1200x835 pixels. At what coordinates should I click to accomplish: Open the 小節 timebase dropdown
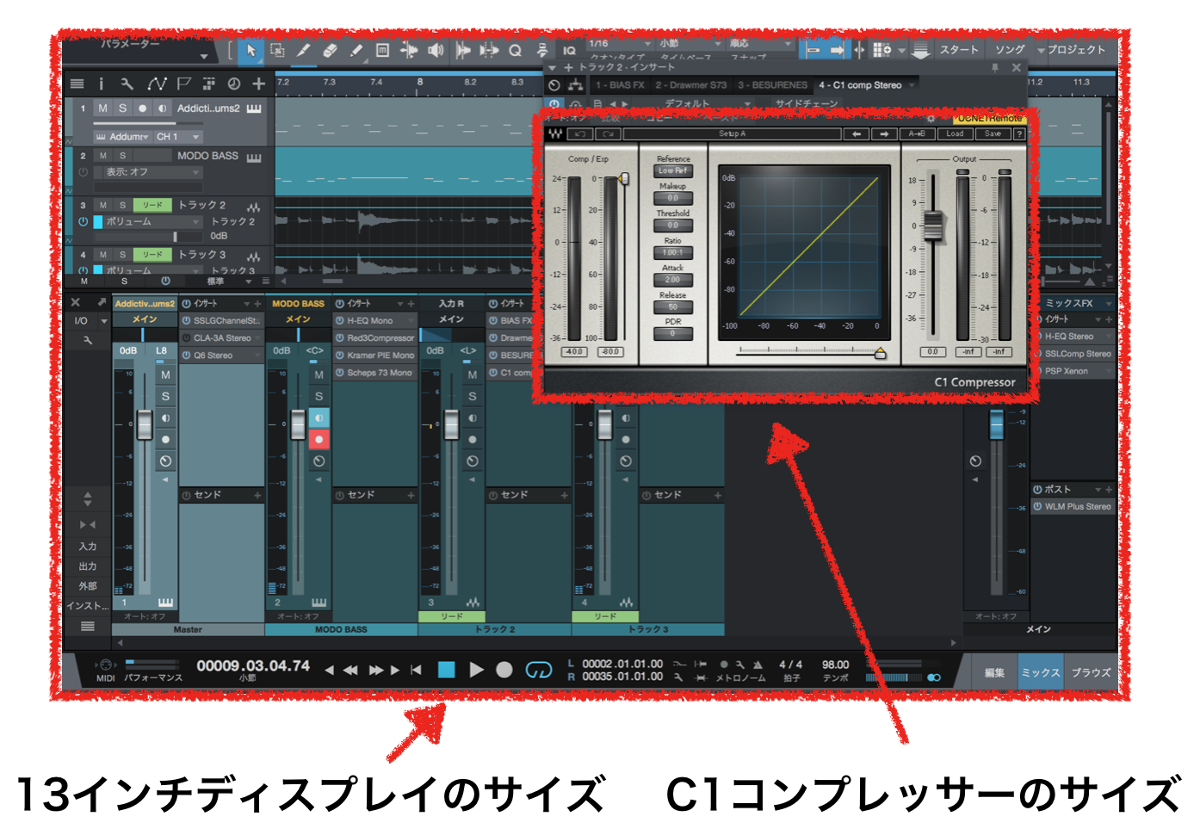click(x=690, y=44)
